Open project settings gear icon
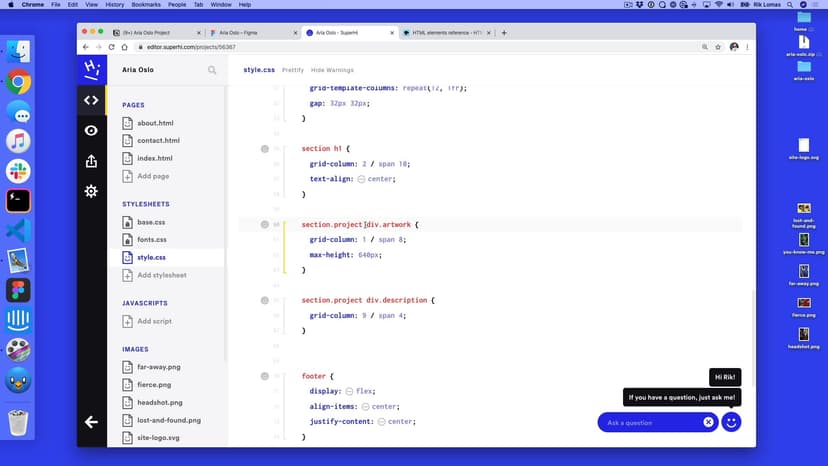The width and height of the screenshot is (828, 466). click(x=91, y=191)
